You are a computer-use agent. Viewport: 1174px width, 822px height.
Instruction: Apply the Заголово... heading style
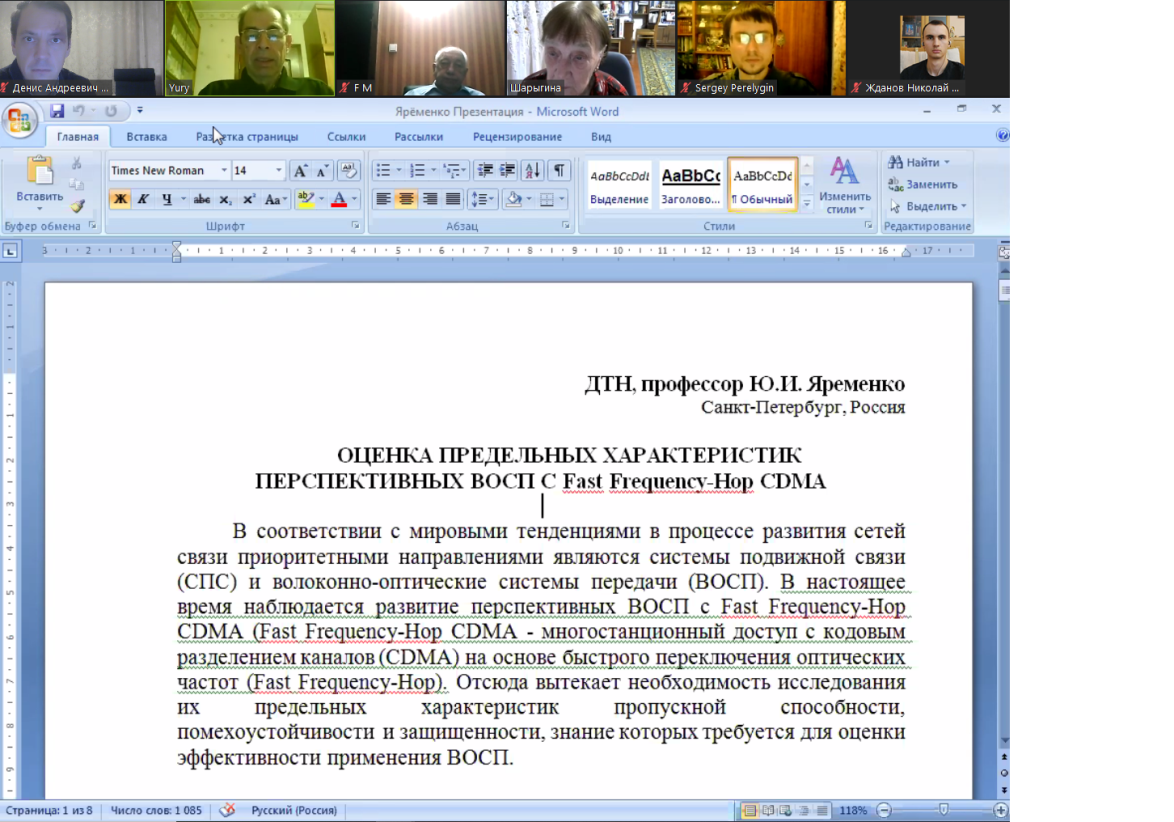690,185
